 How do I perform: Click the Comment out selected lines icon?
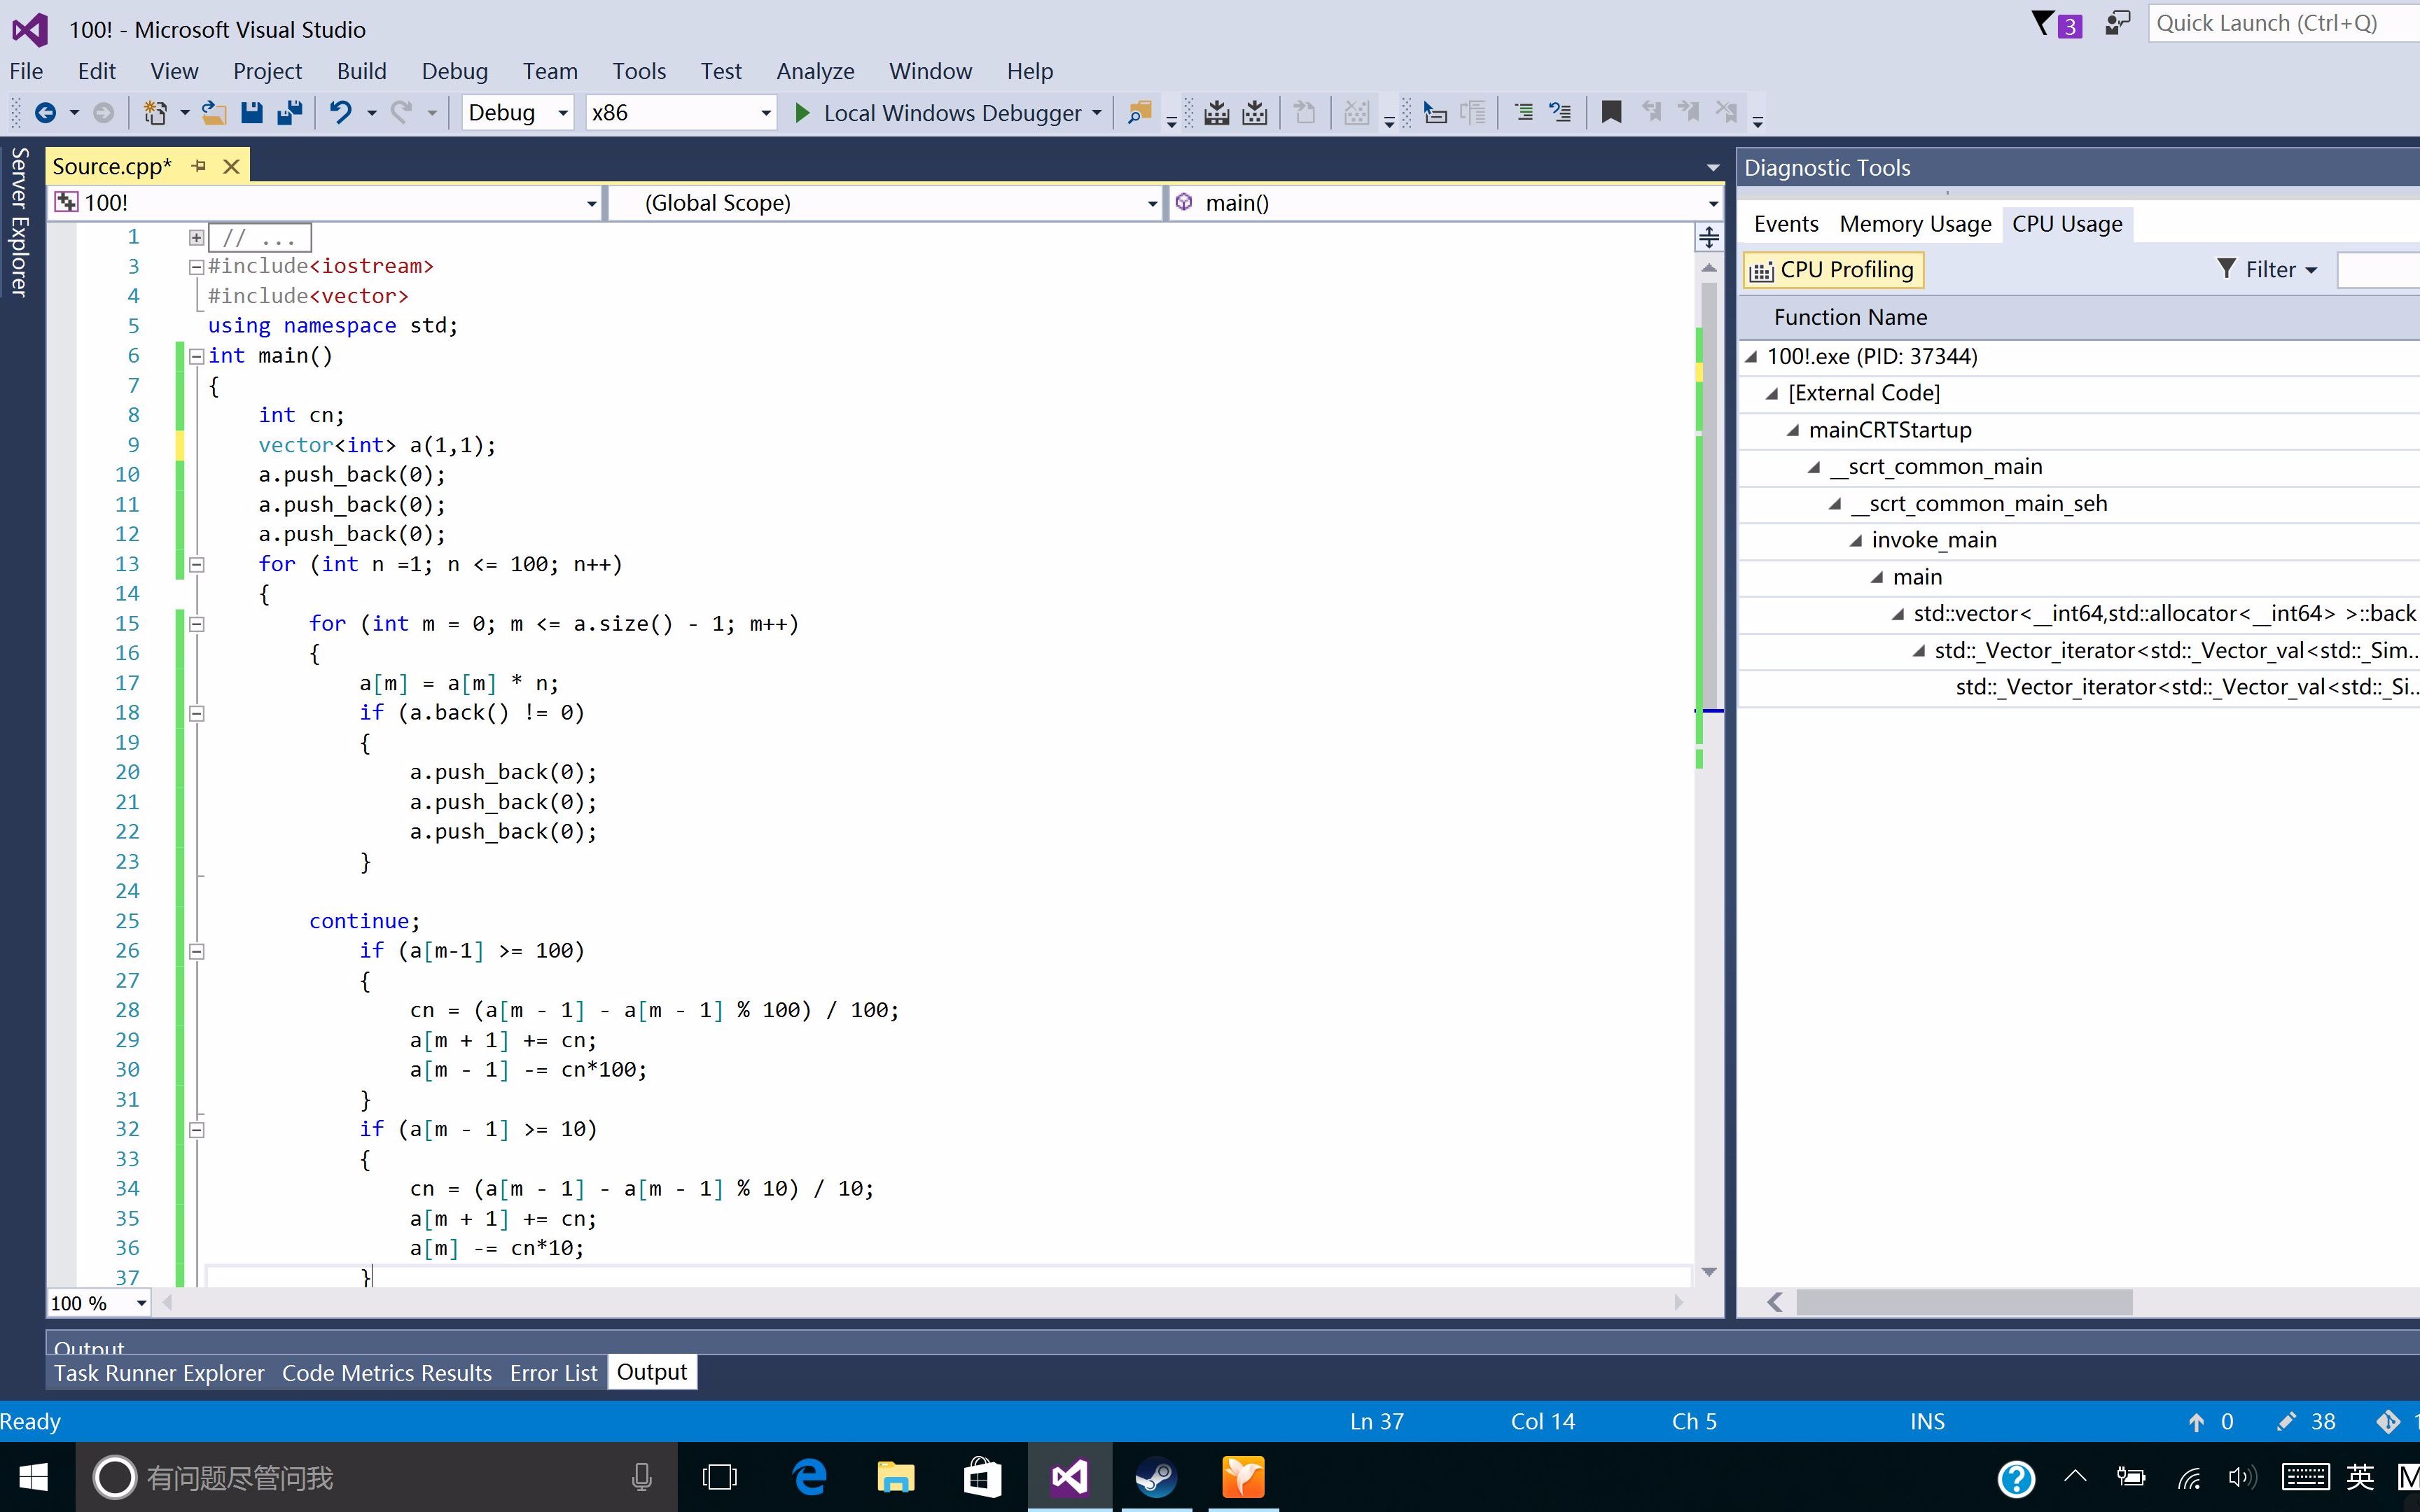coord(1523,113)
